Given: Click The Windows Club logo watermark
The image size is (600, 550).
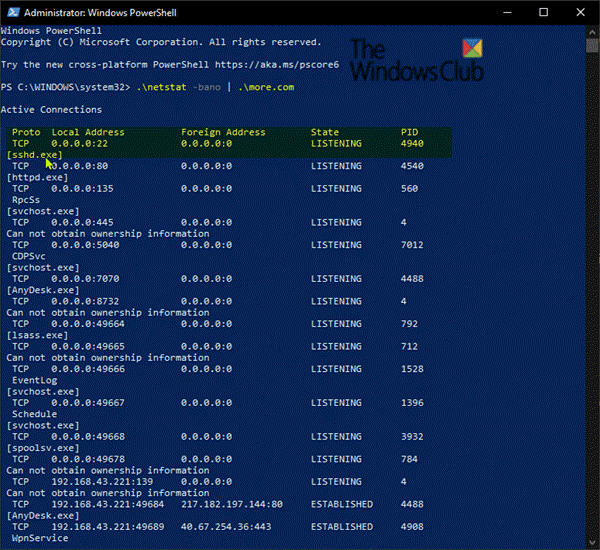Looking at the screenshot, I should (x=417, y=60).
